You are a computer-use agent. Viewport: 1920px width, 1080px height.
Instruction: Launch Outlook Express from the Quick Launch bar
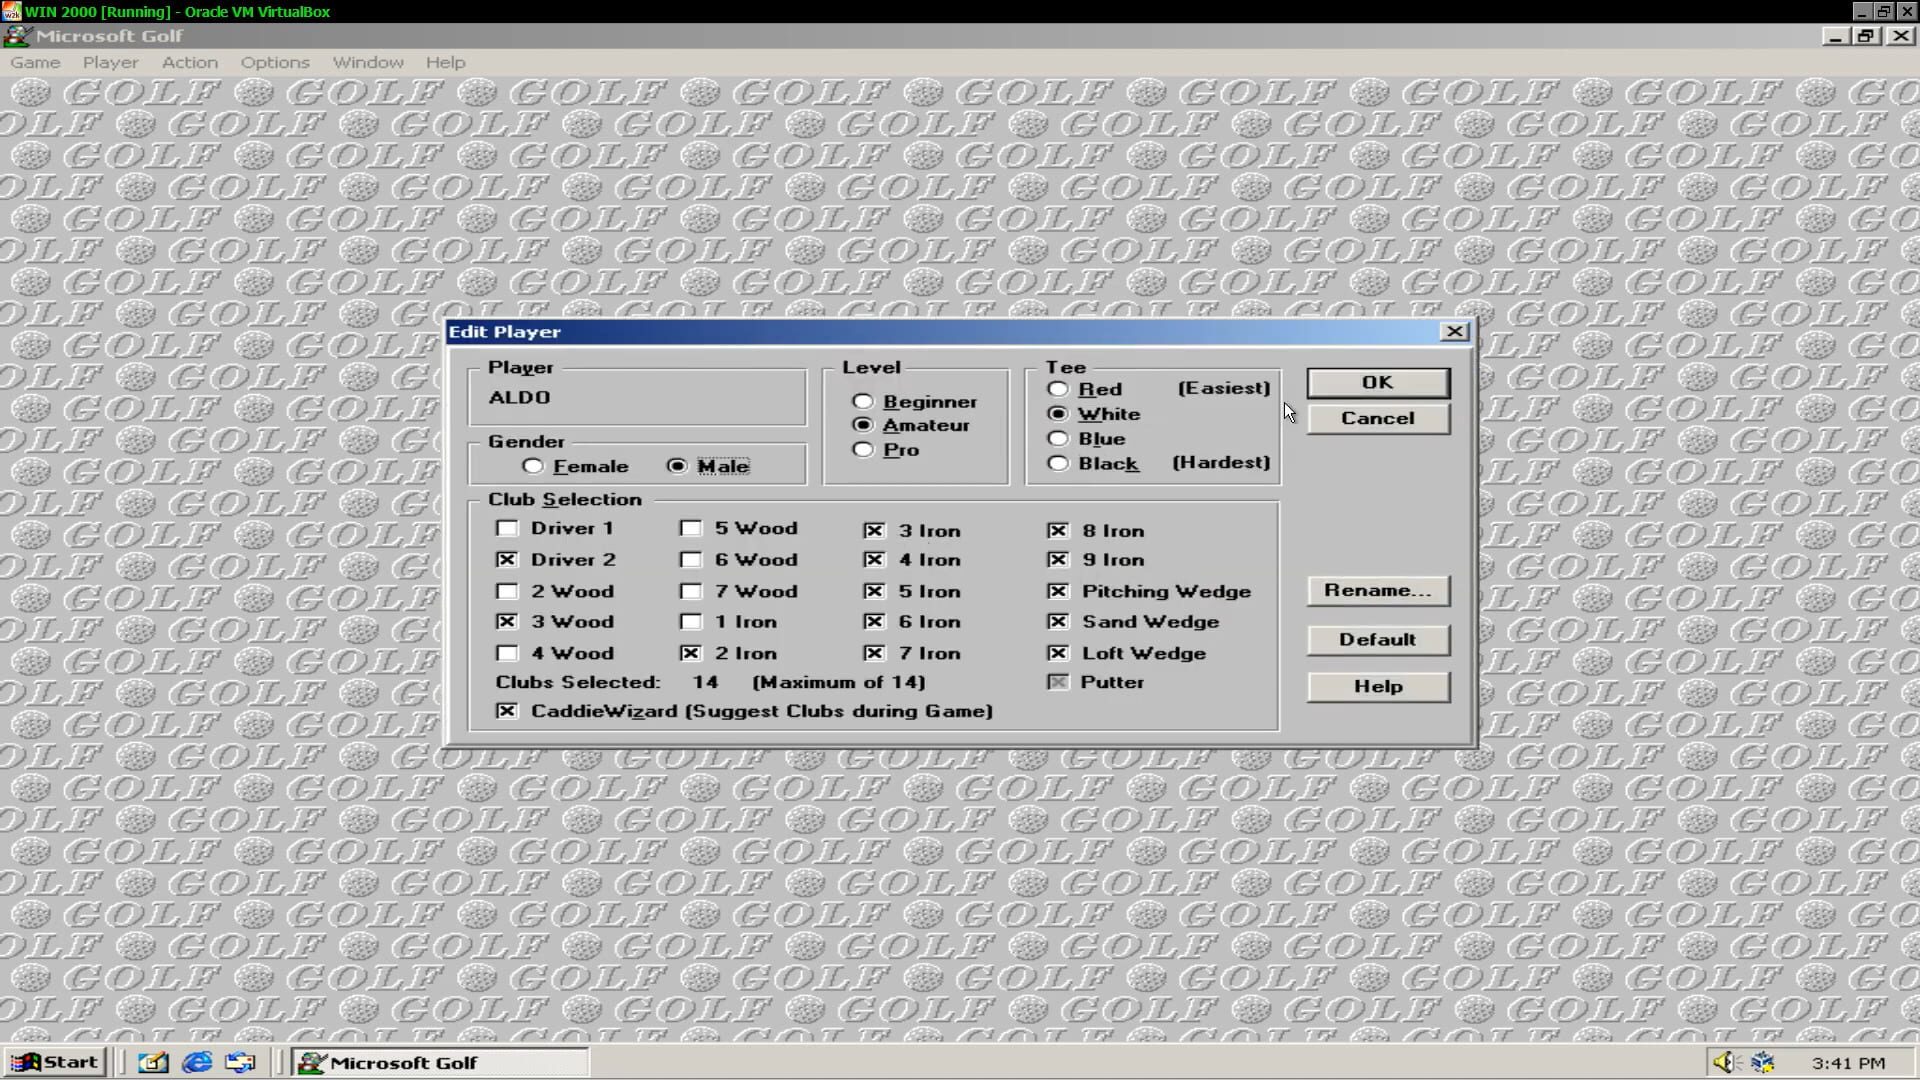click(x=240, y=1062)
